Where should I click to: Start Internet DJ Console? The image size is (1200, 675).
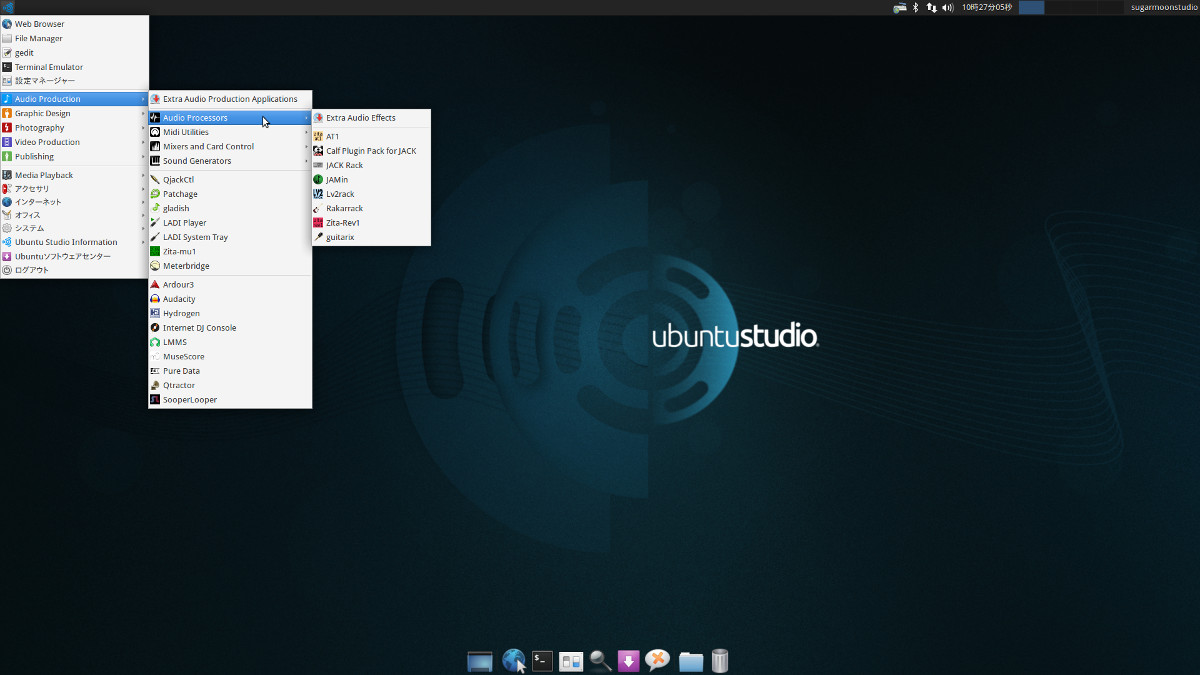[230, 327]
